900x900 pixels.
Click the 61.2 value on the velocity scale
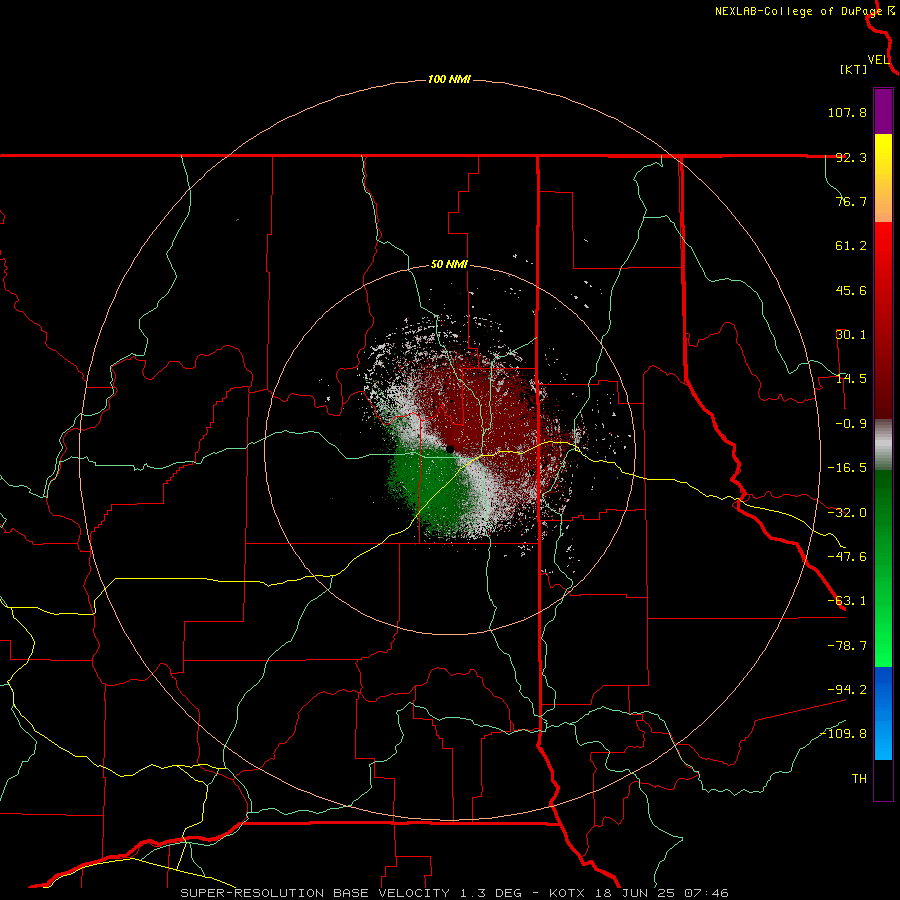point(851,246)
